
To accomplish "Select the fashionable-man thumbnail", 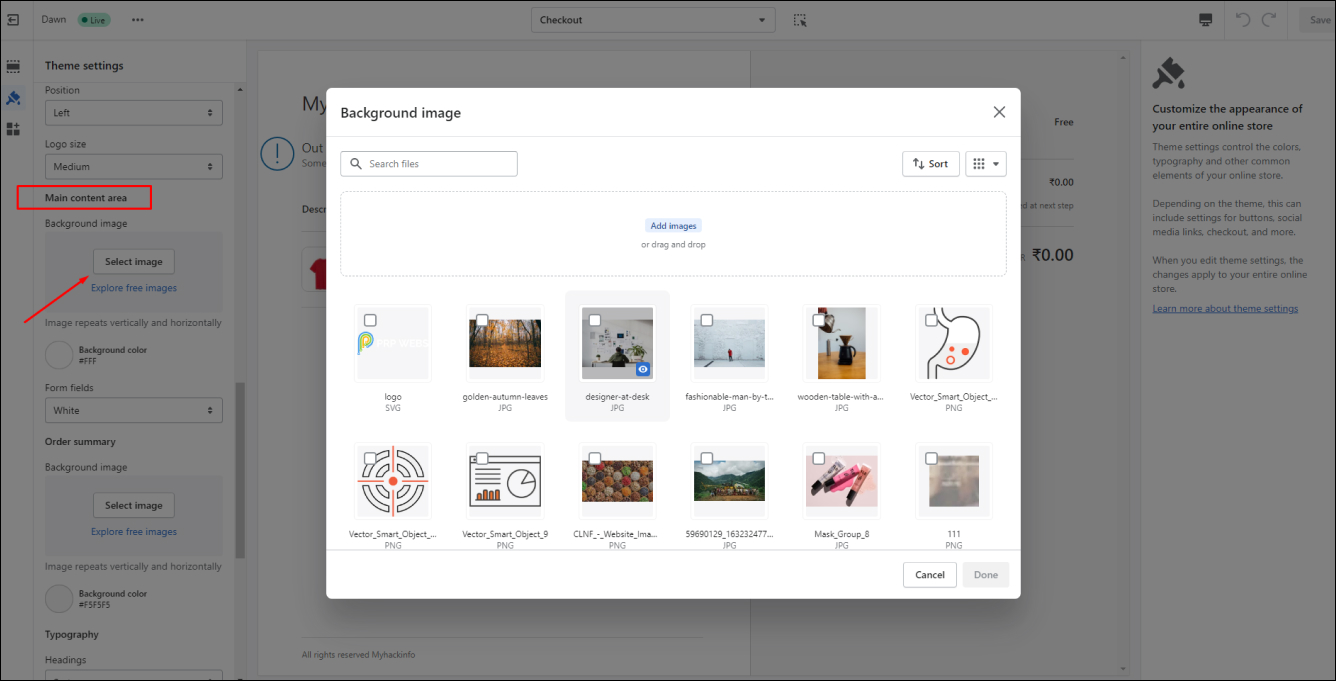I will point(729,343).
